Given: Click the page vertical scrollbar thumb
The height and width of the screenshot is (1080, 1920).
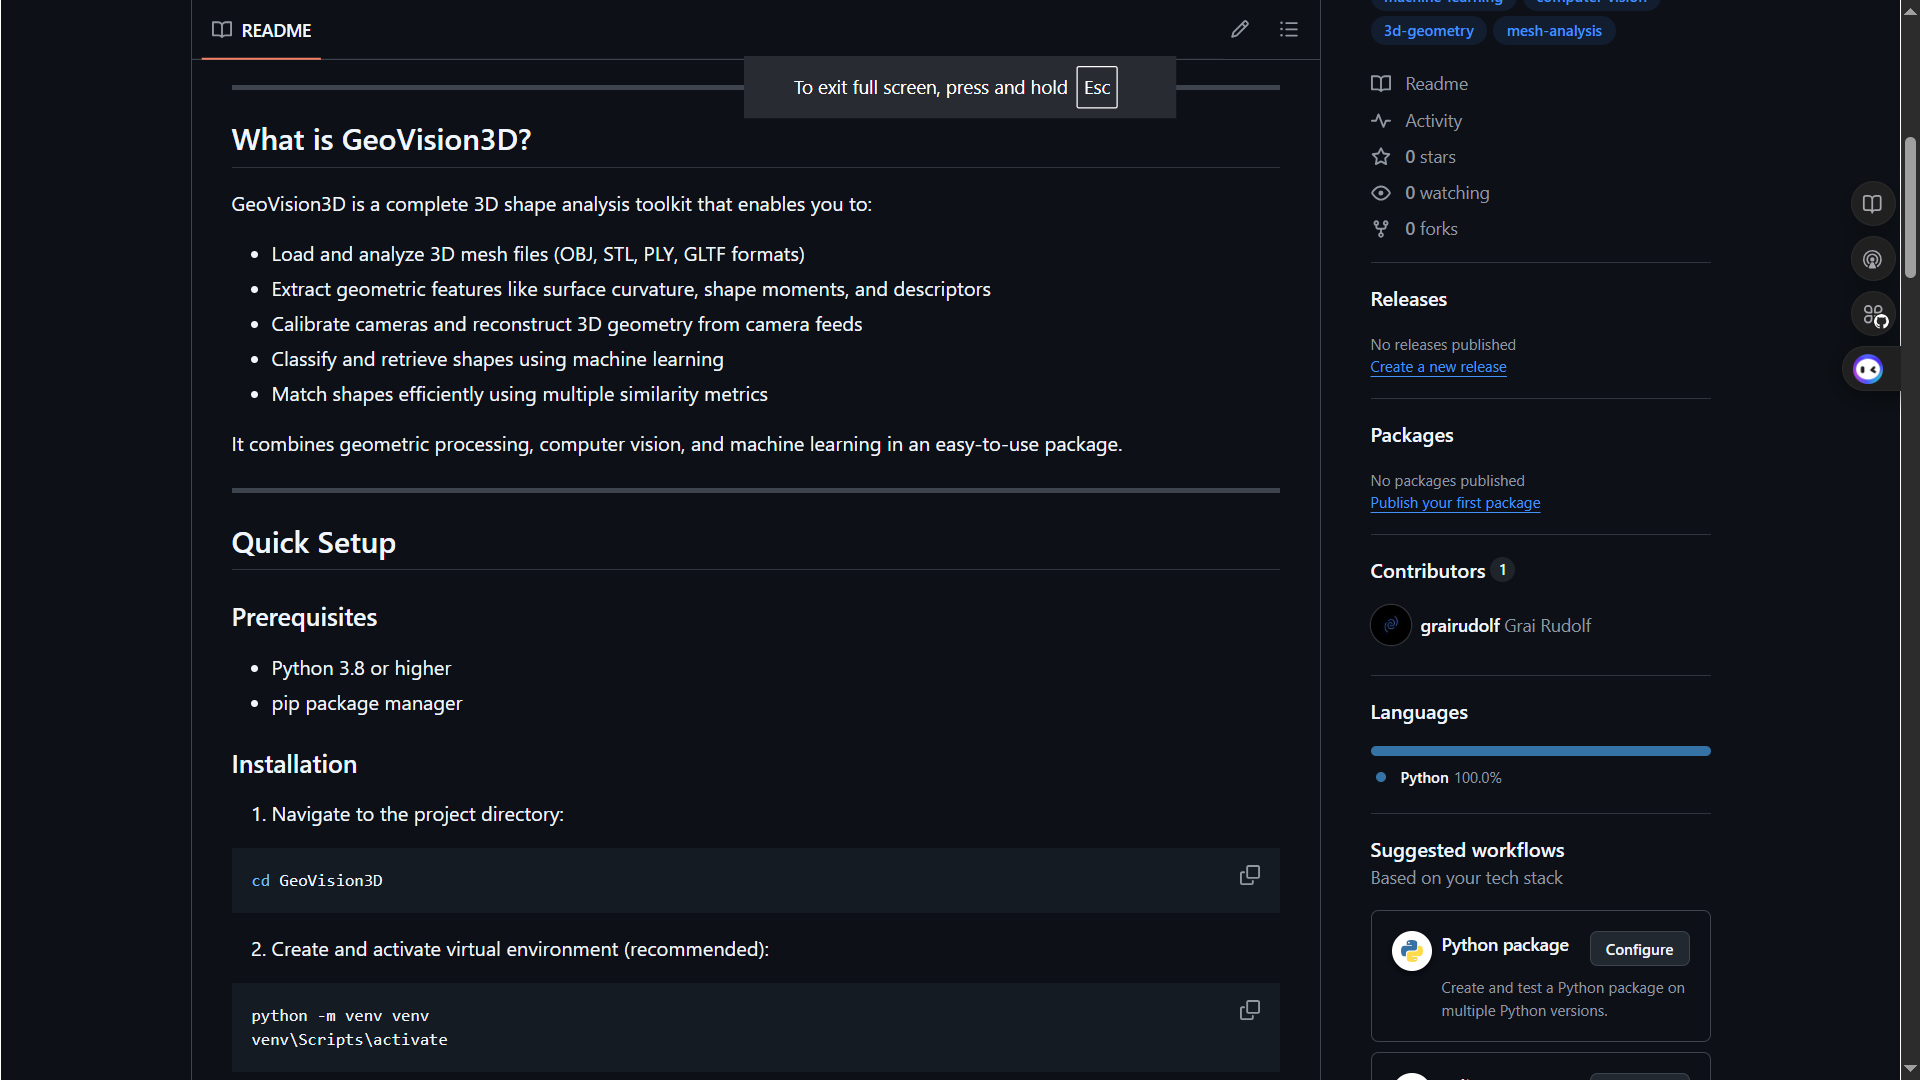Looking at the screenshot, I should click(x=1911, y=208).
